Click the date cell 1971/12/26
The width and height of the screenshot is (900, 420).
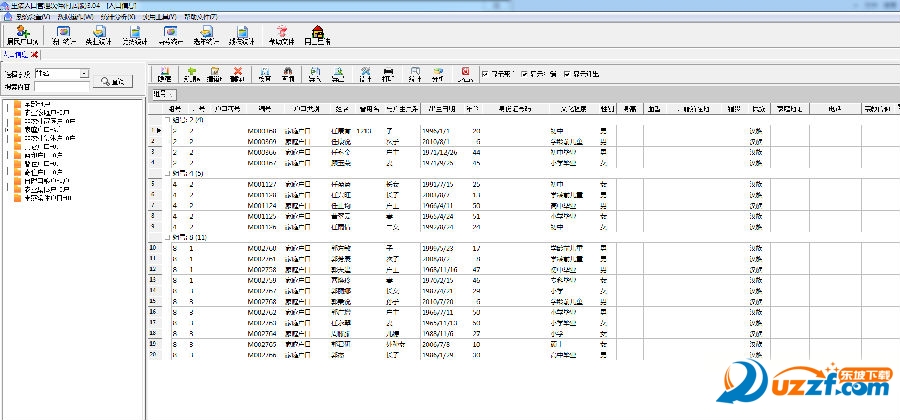point(442,152)
